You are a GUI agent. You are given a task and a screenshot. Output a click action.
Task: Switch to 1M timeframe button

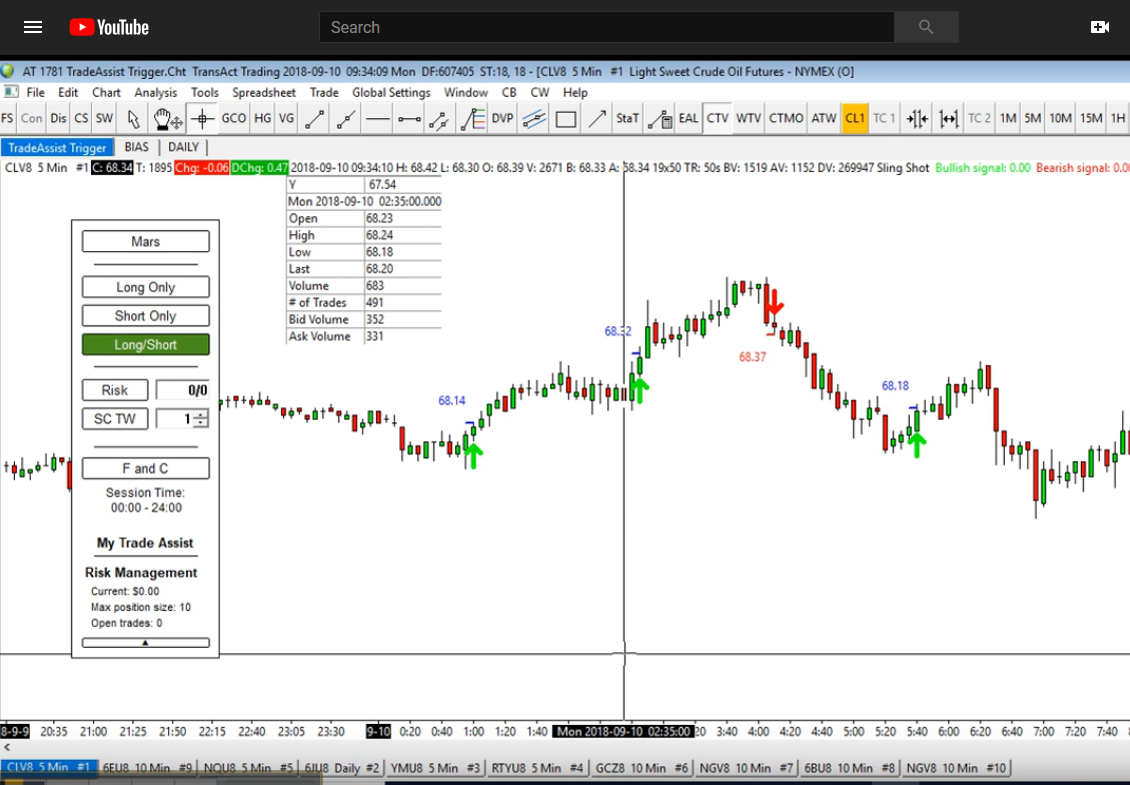pos(1007,119)
